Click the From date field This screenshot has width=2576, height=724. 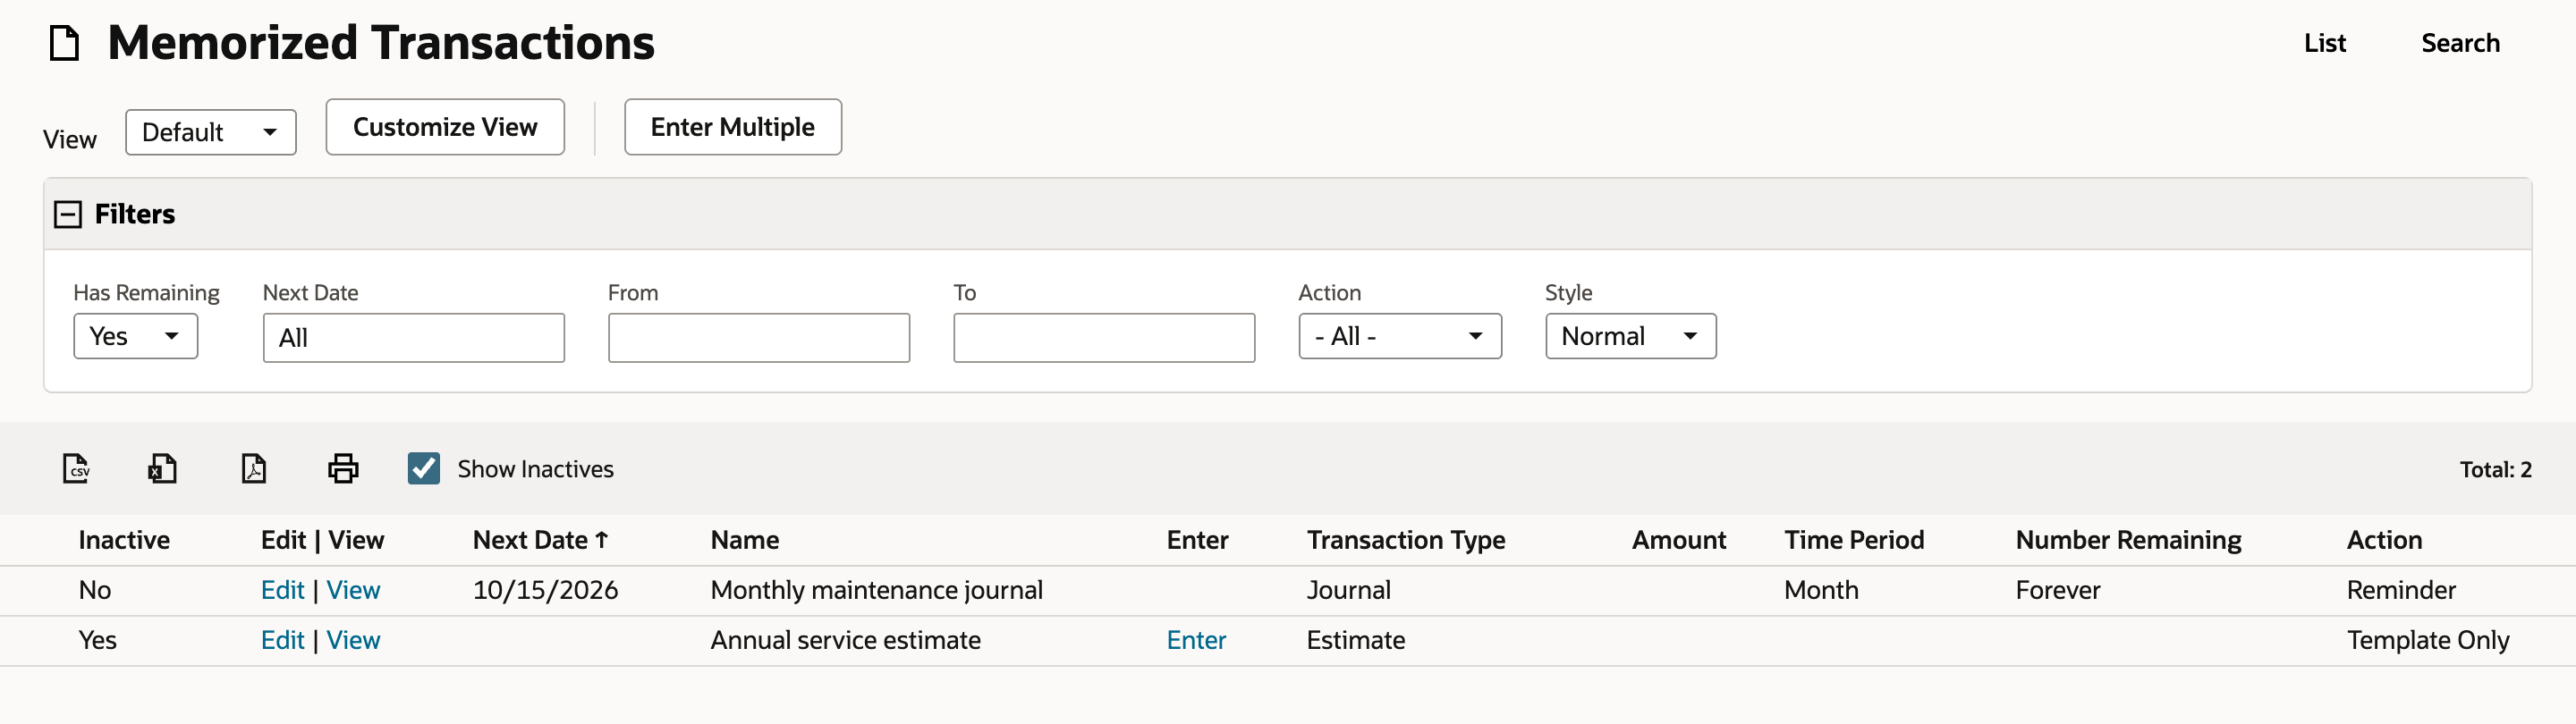759,338
